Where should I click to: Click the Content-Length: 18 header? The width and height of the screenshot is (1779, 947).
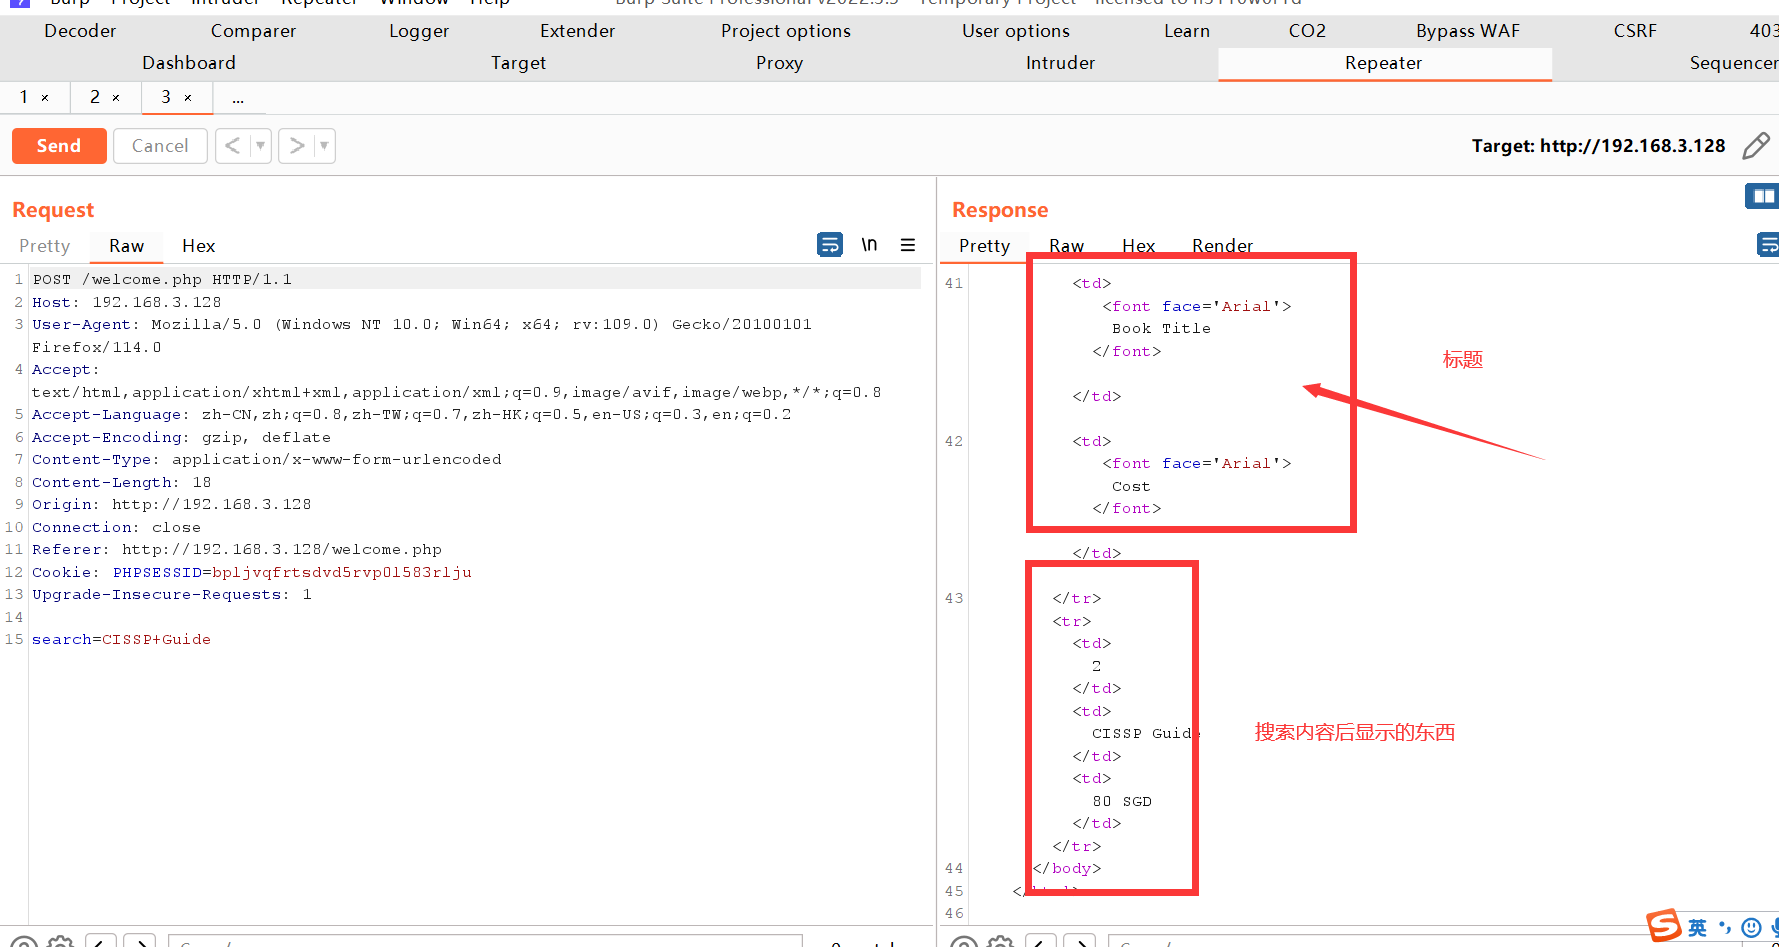click(121, 482)
